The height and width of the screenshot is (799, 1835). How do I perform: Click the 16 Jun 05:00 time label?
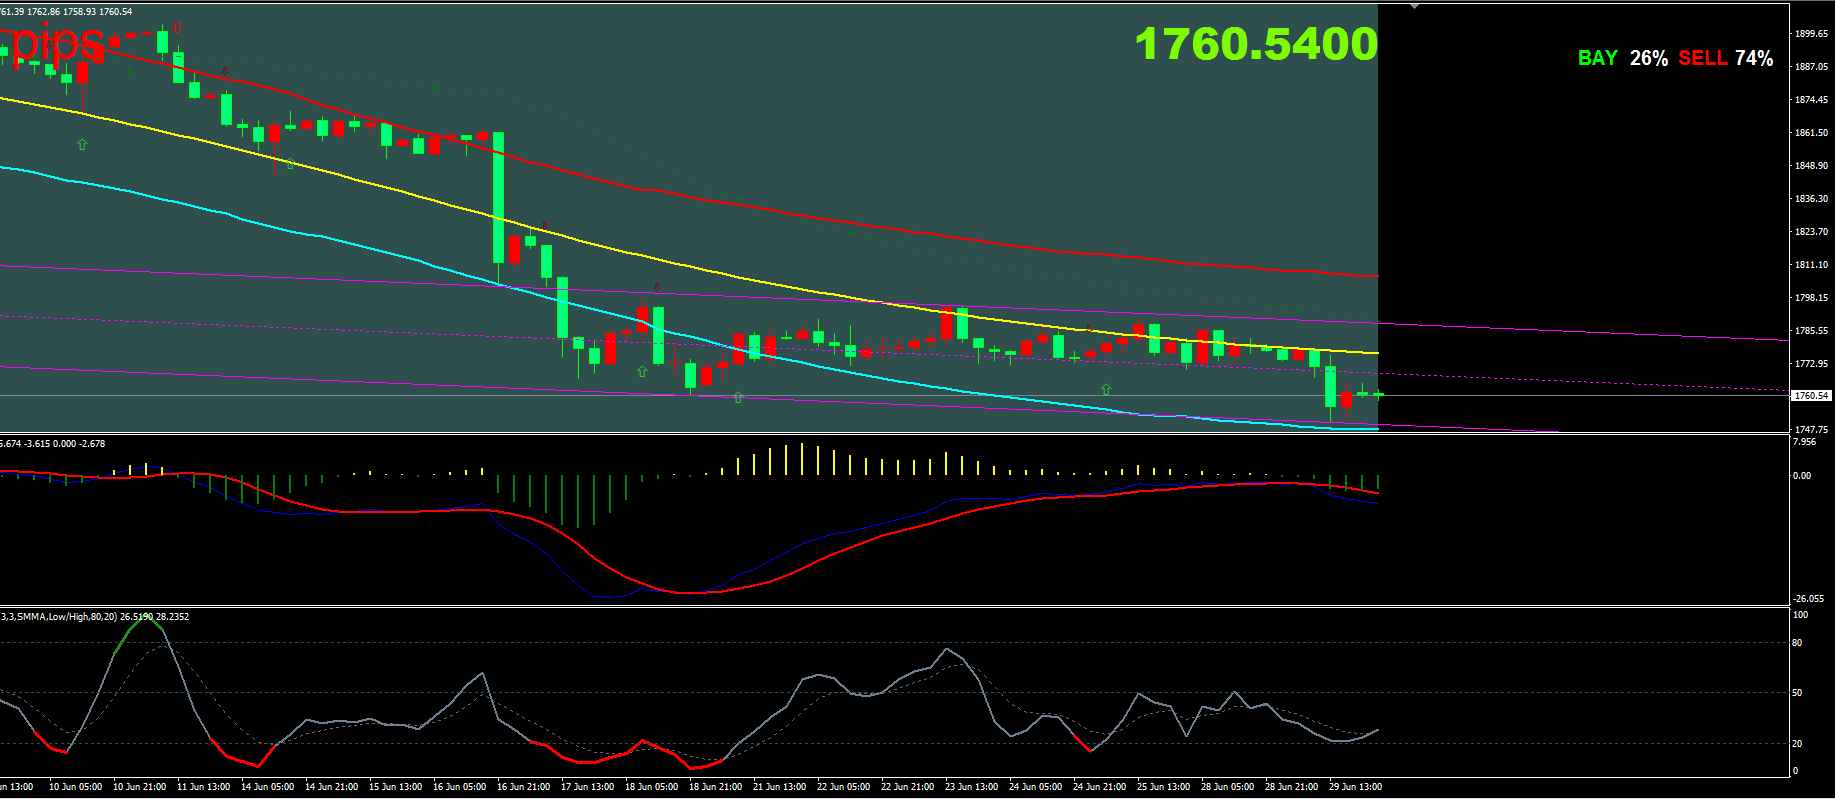(459, 787)
